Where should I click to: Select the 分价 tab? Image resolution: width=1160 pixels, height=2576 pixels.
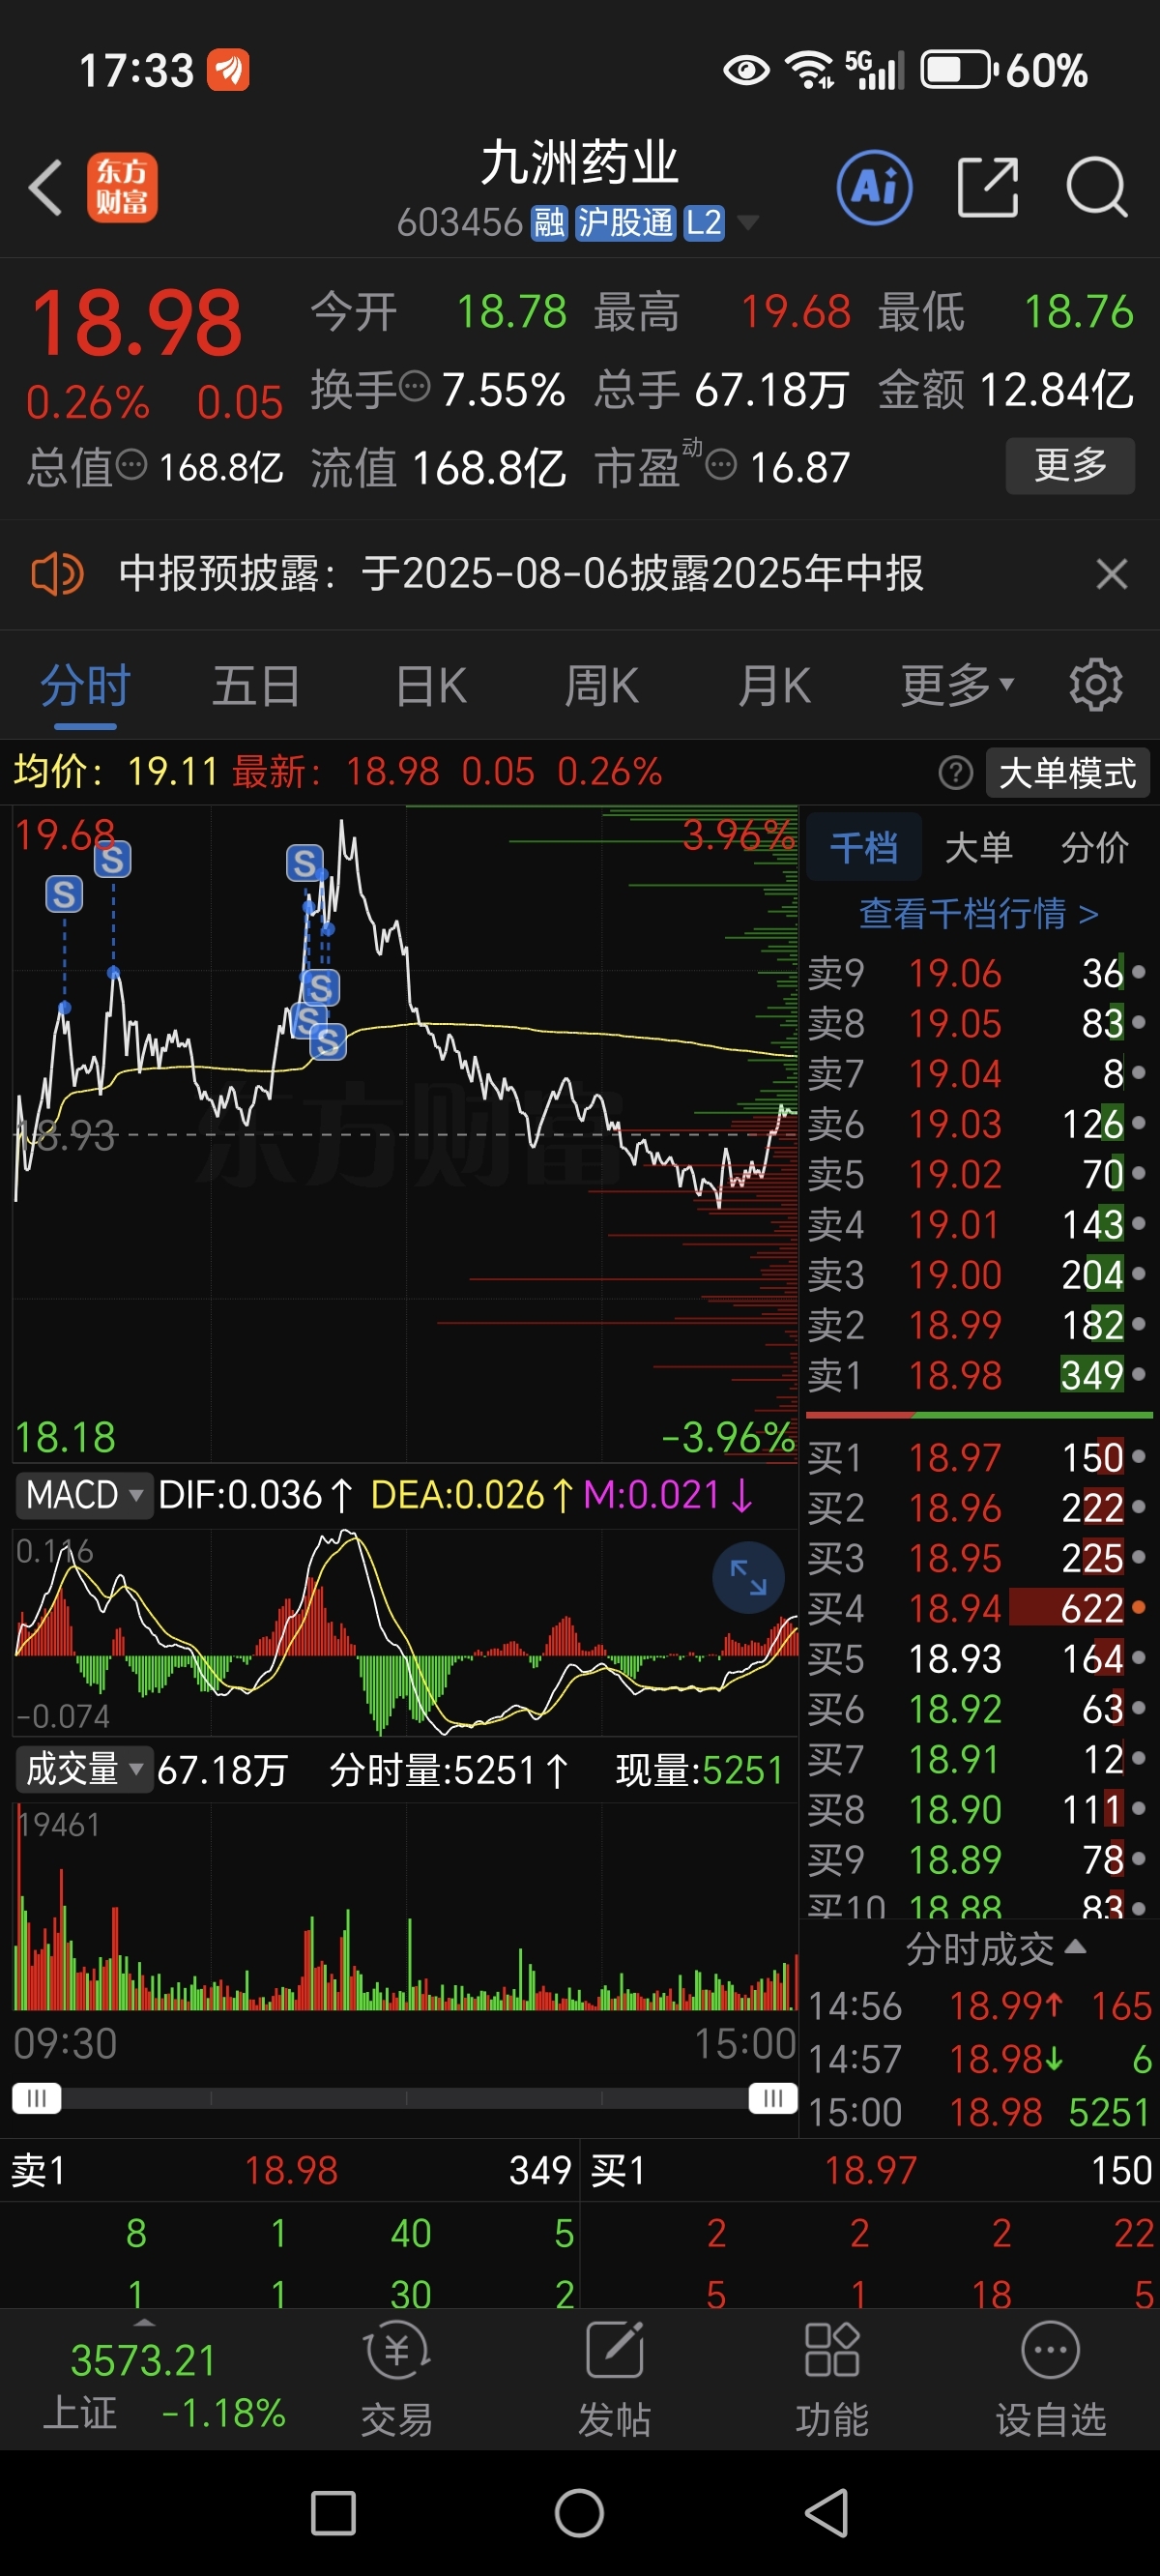[x=1094, y=847]
